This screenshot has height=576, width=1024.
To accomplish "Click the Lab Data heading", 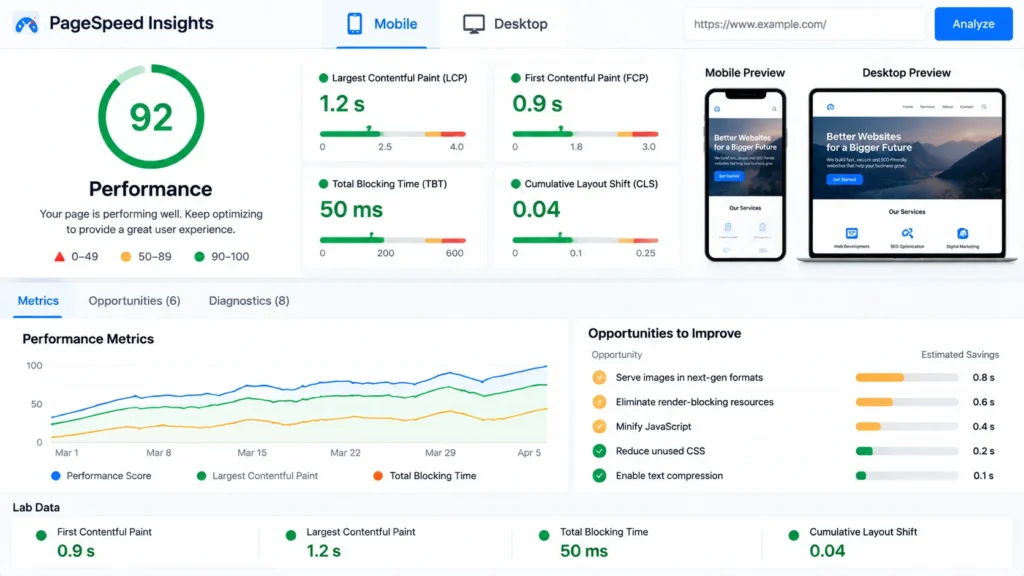I will coord(36,507).
